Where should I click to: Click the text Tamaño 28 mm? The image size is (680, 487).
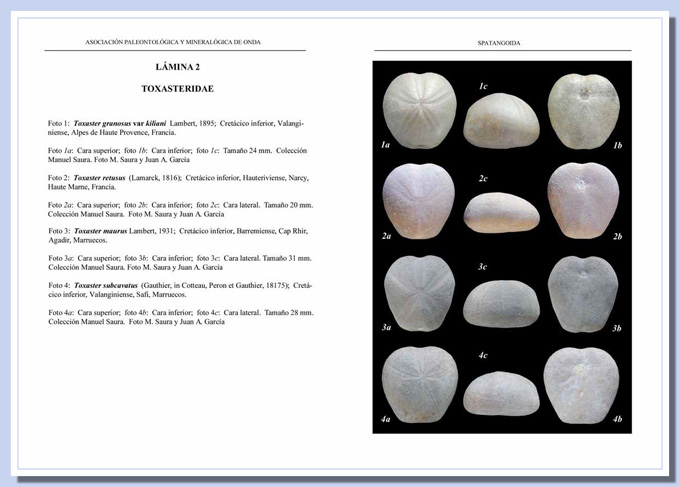click(x=289, y=312)
